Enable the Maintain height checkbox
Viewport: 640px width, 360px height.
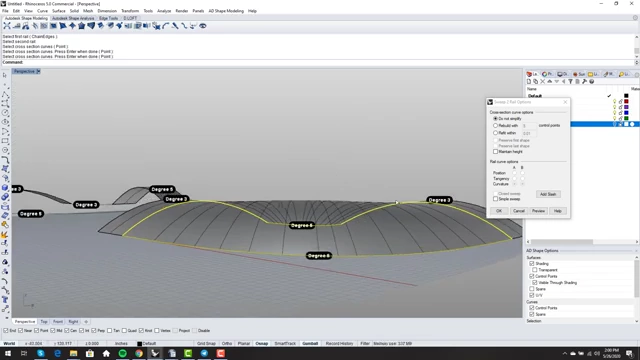pyautogui.click(x=496, y=151)
